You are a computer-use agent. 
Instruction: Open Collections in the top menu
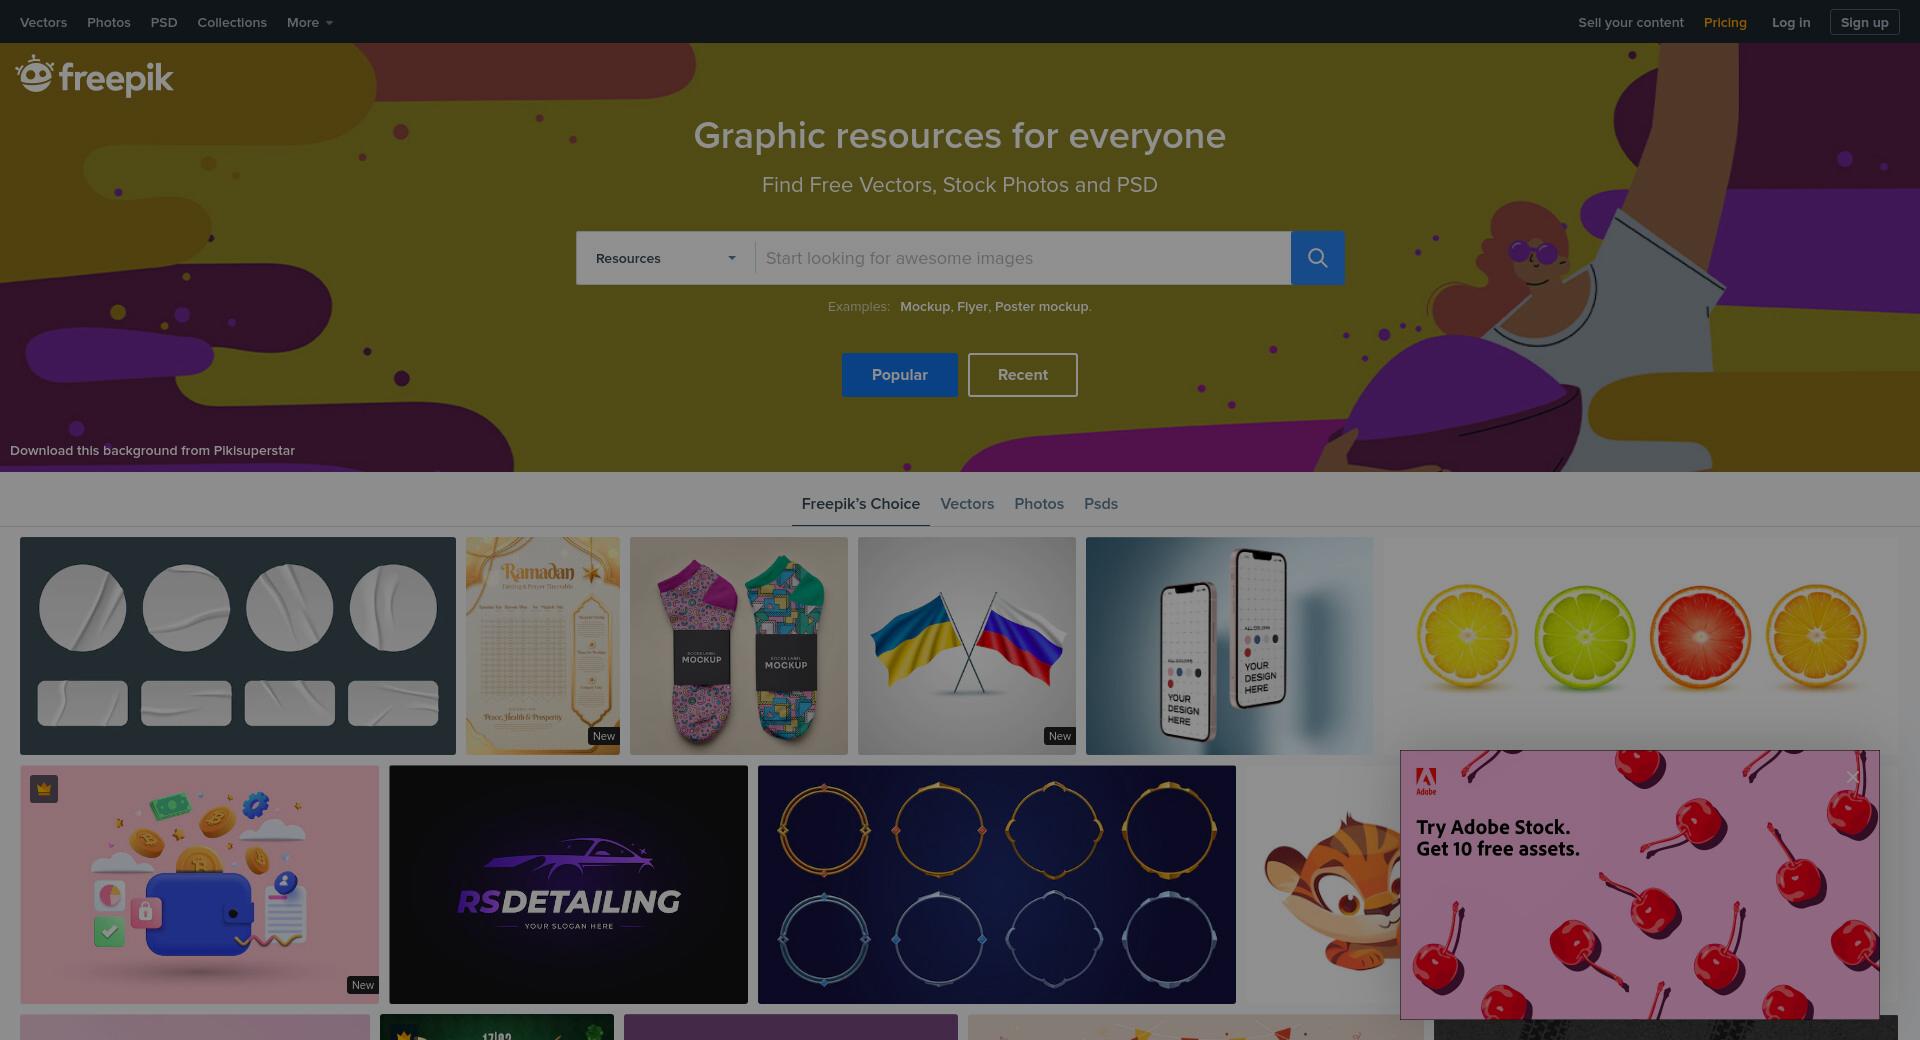pyautogui.click(x=232, y=22)
